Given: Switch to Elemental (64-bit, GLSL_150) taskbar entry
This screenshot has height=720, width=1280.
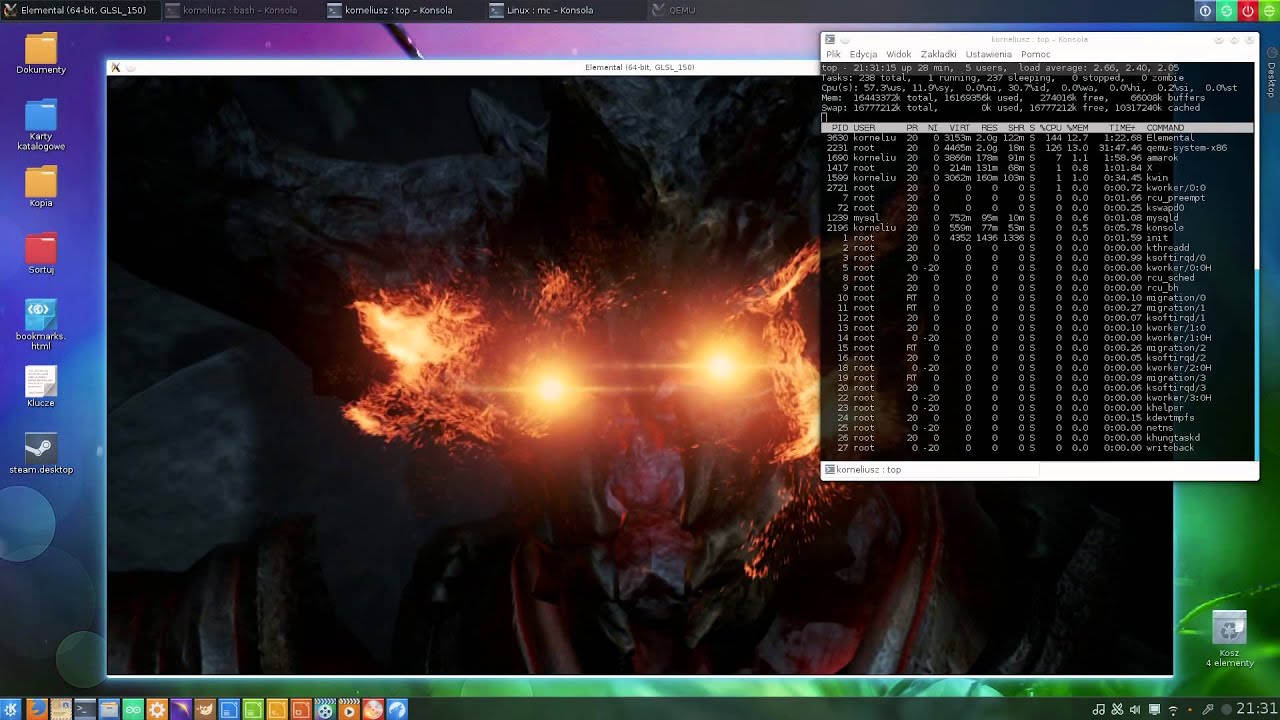Looking at the screenshot, I should [79, 10].
